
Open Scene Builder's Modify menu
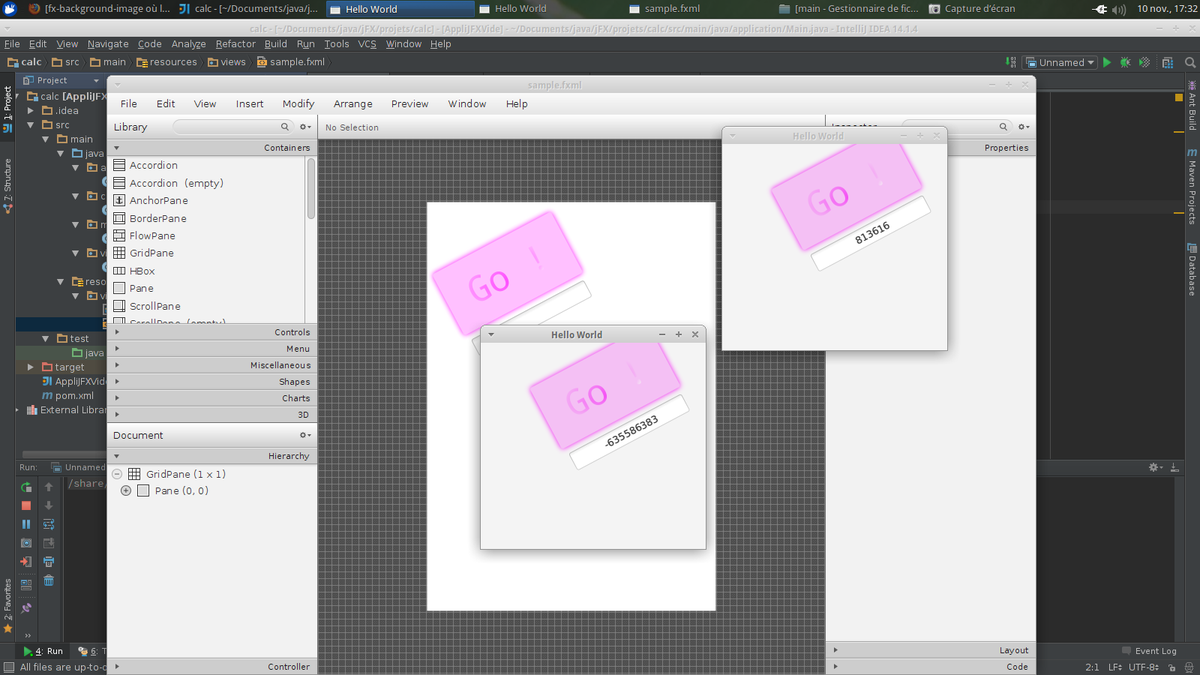[x=298, y=104]
